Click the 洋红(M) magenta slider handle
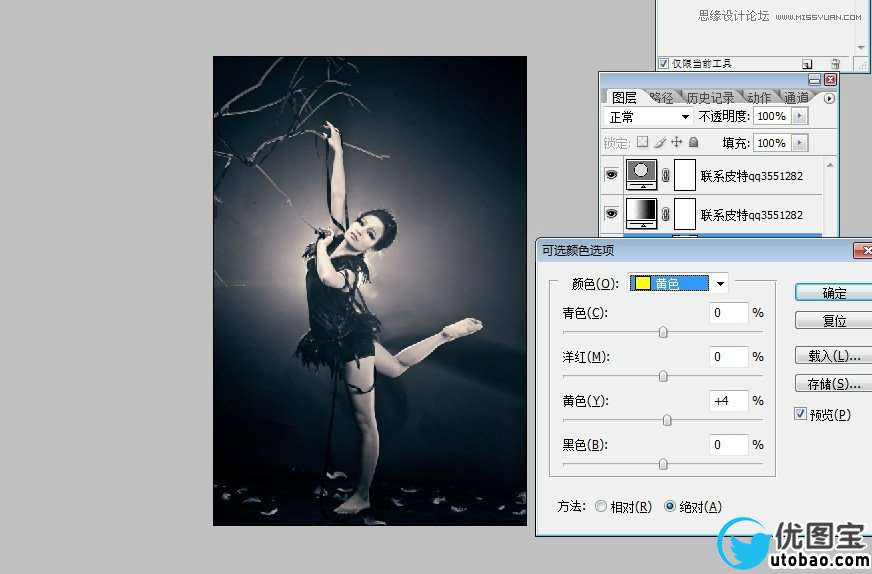This screenshot has width=872, height=574. point(663,377)
